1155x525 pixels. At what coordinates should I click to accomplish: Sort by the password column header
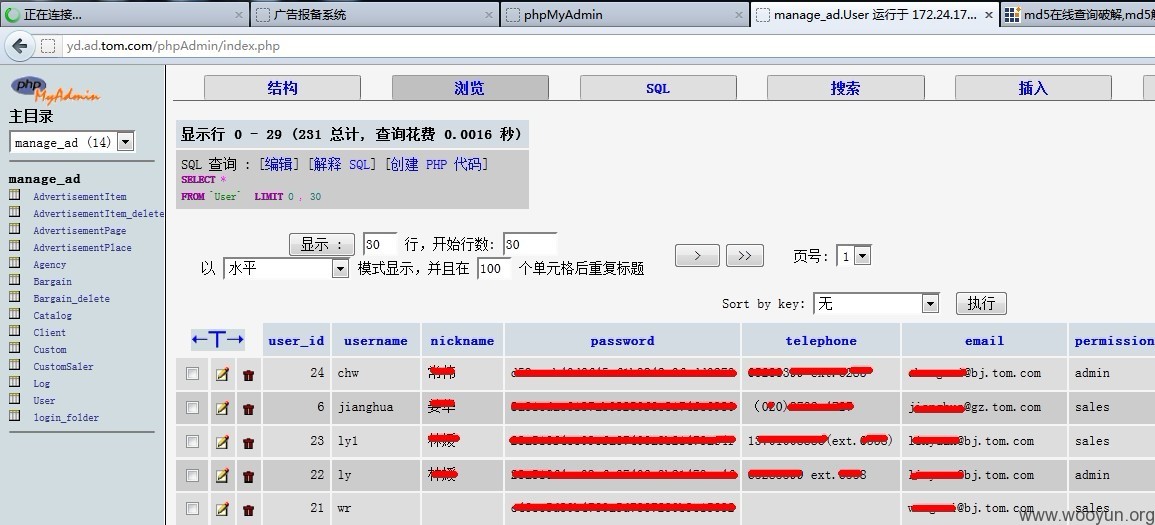622,341
